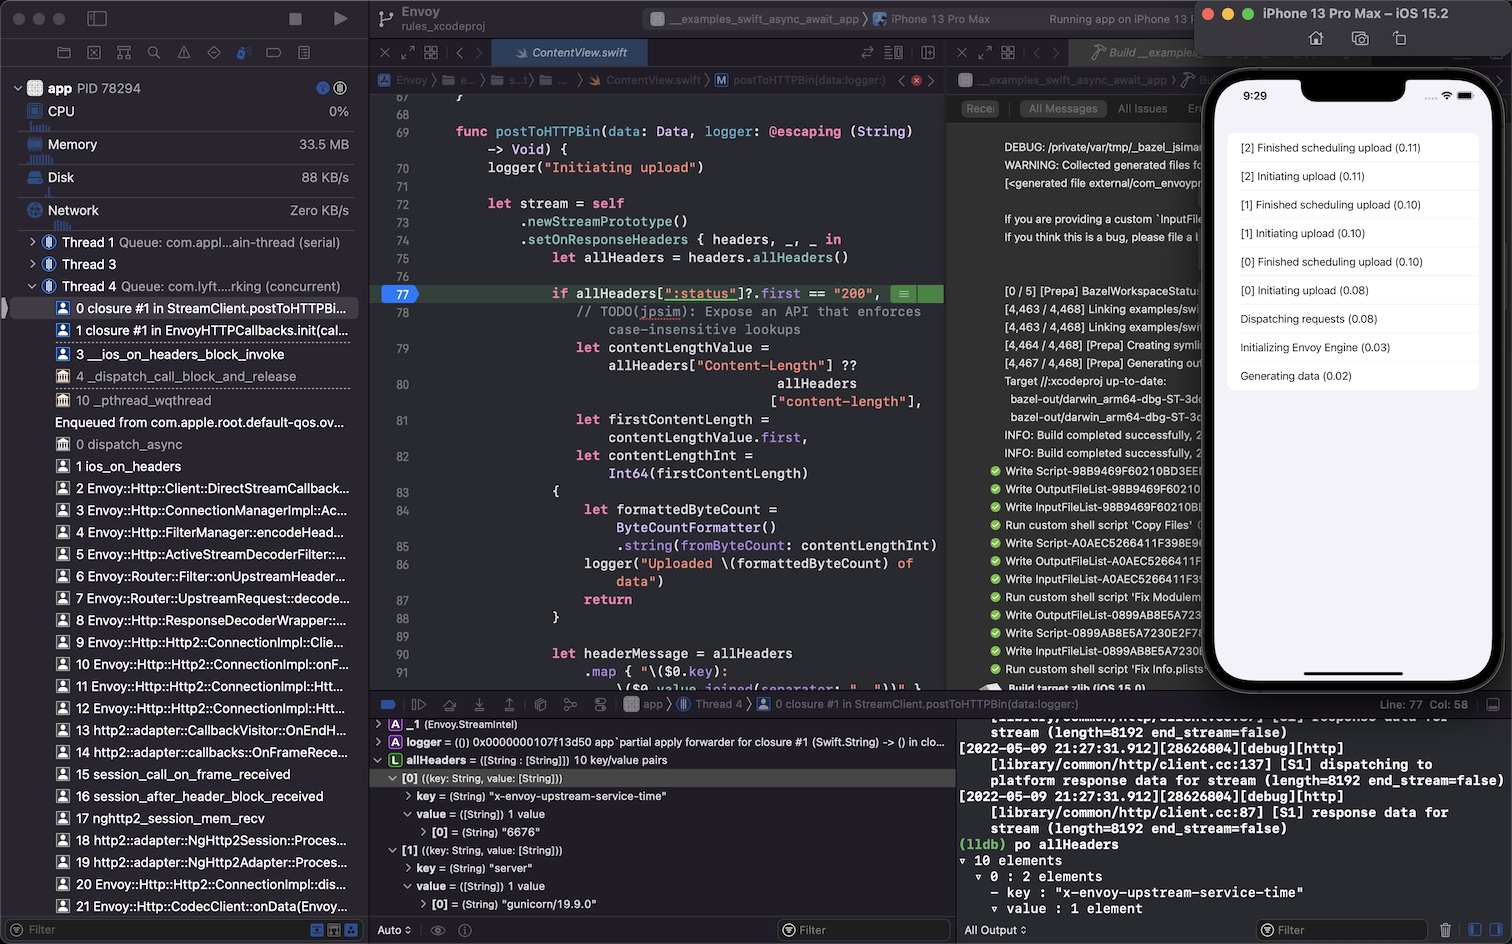Clear the console with trash icon
Viewport: 1512px width, 944px height.
(x=1445, y=930)
